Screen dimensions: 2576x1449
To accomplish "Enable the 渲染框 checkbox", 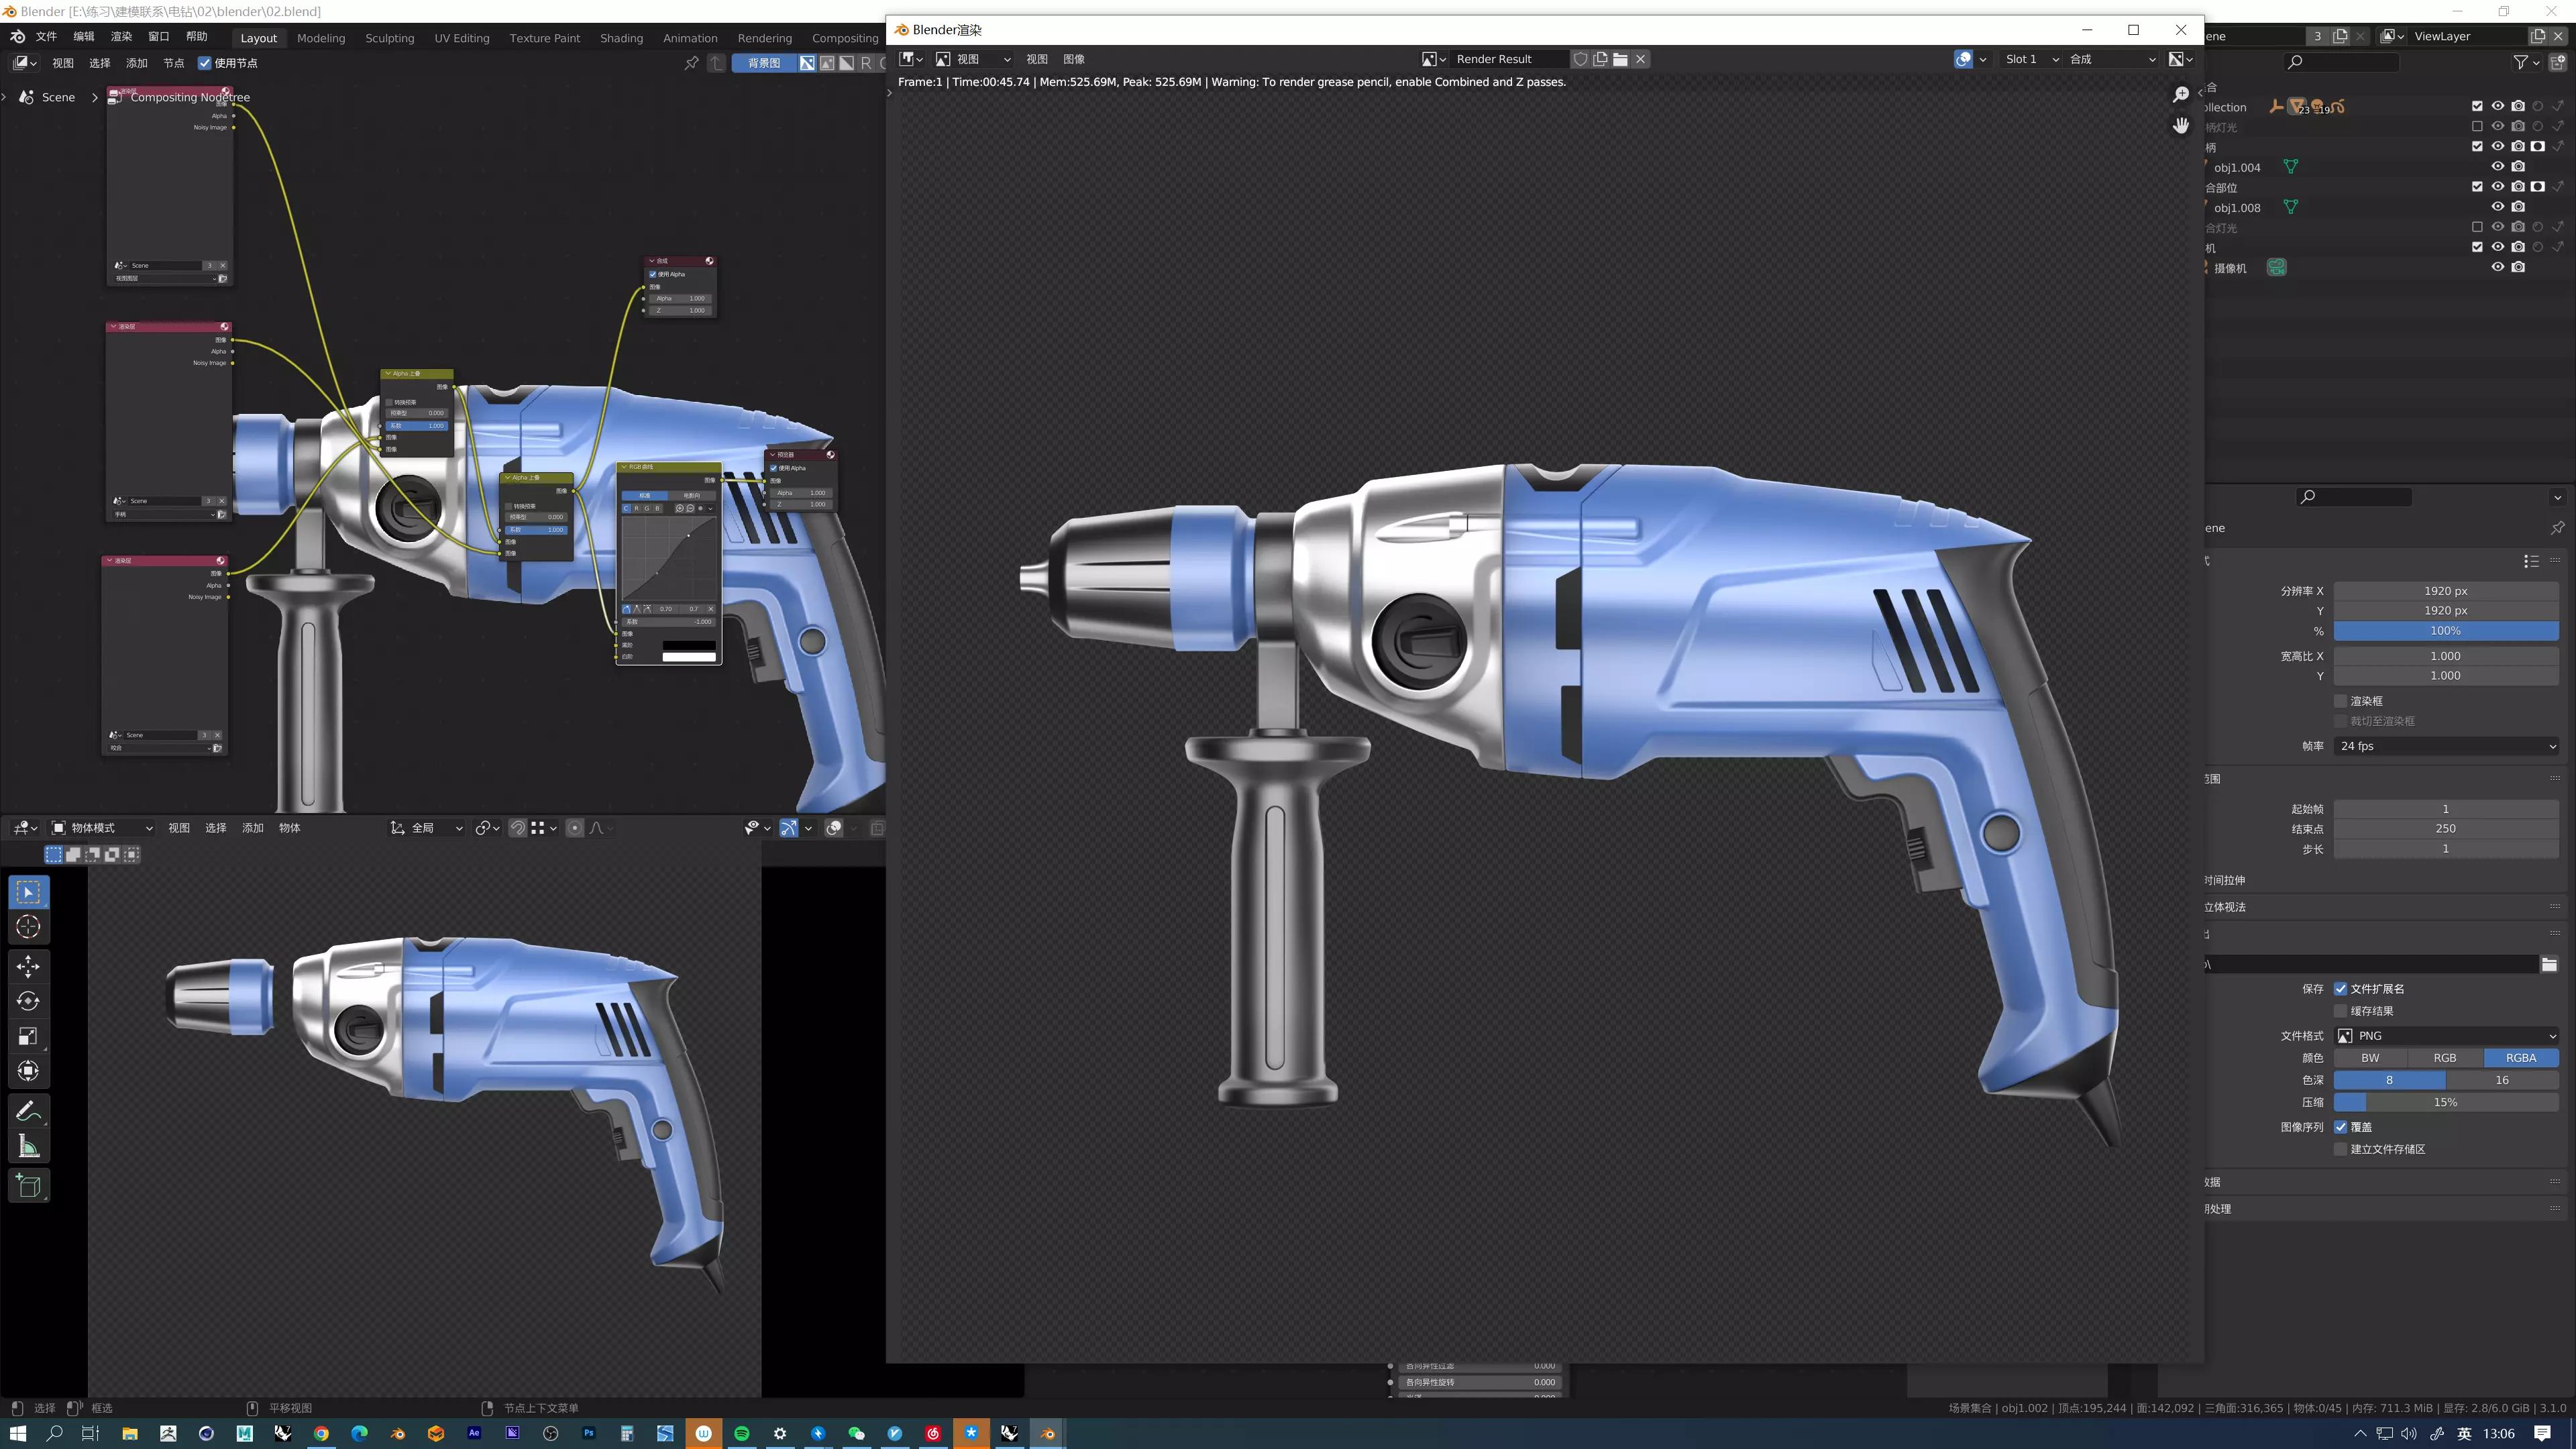I will pyautogui.click(x=2340, y=701).
